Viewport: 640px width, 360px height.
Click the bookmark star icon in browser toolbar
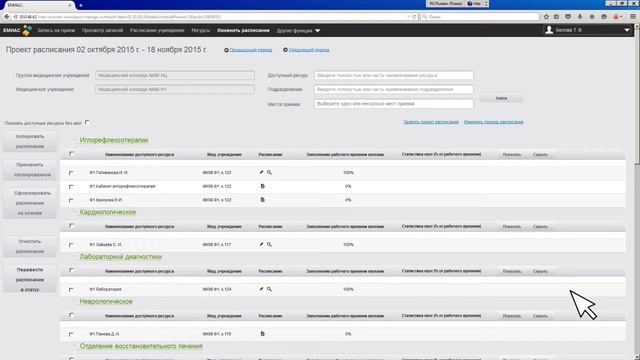coord(546,17)
